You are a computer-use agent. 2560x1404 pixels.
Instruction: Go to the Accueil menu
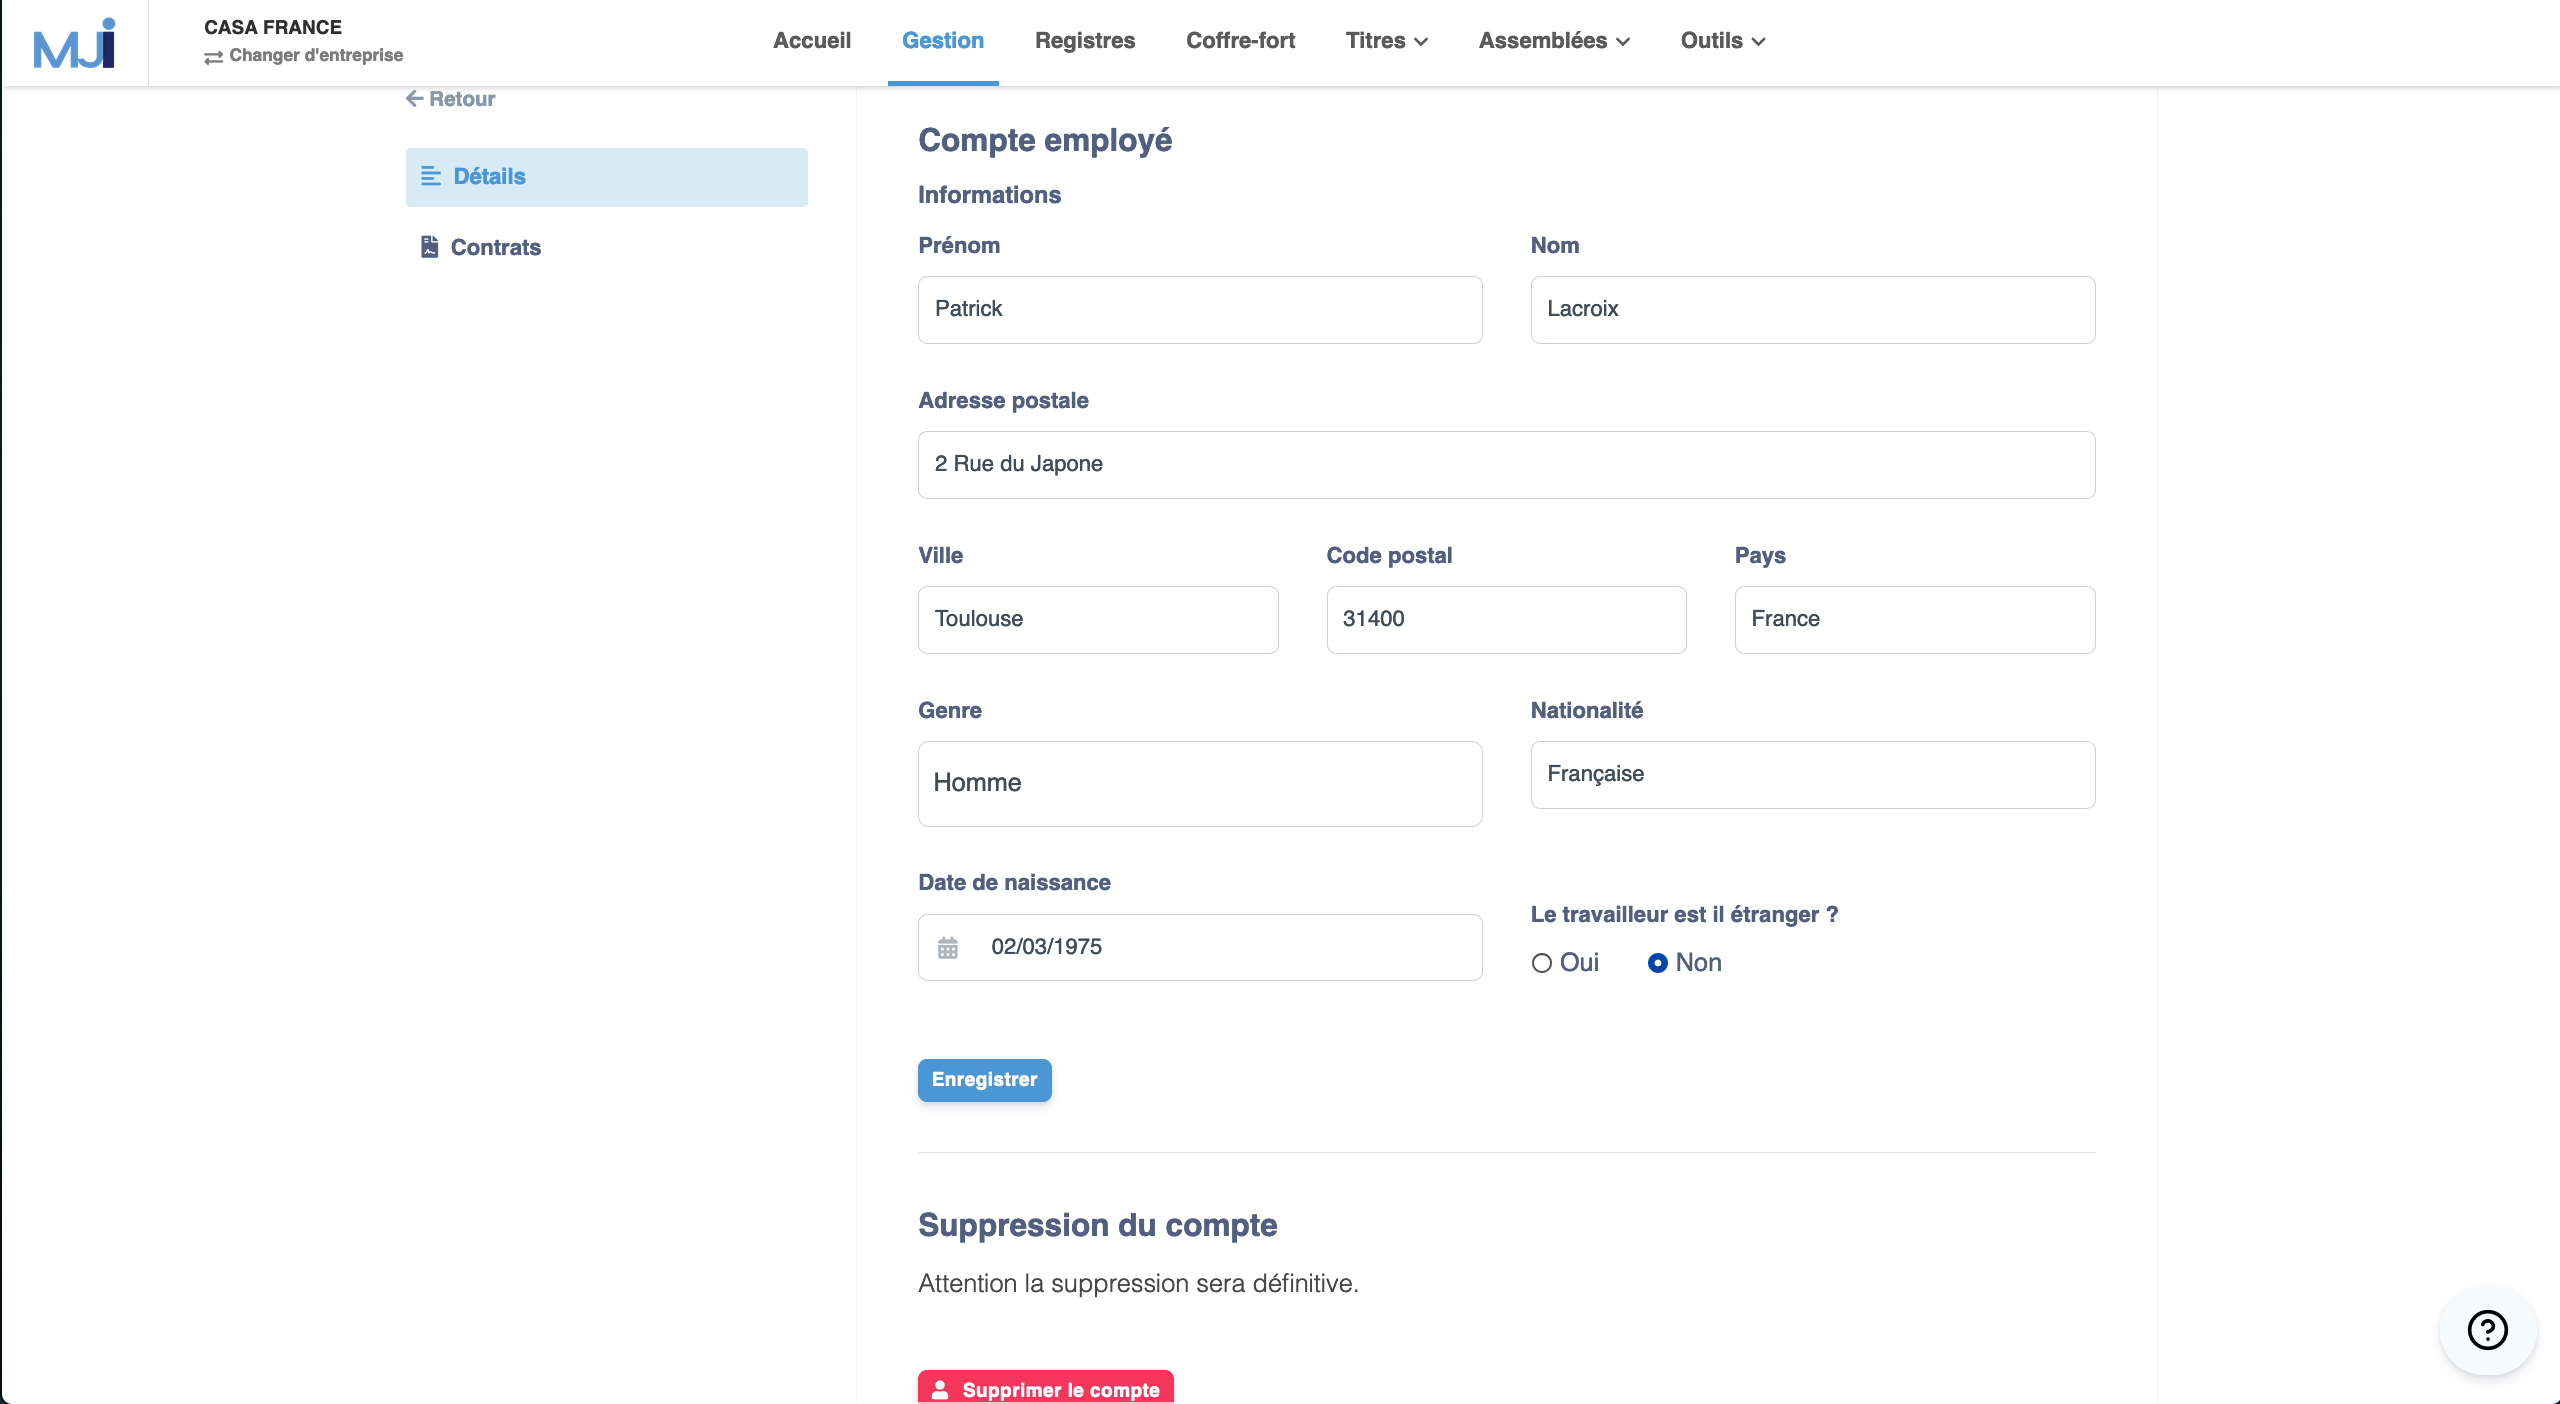(x=812, y=41)
